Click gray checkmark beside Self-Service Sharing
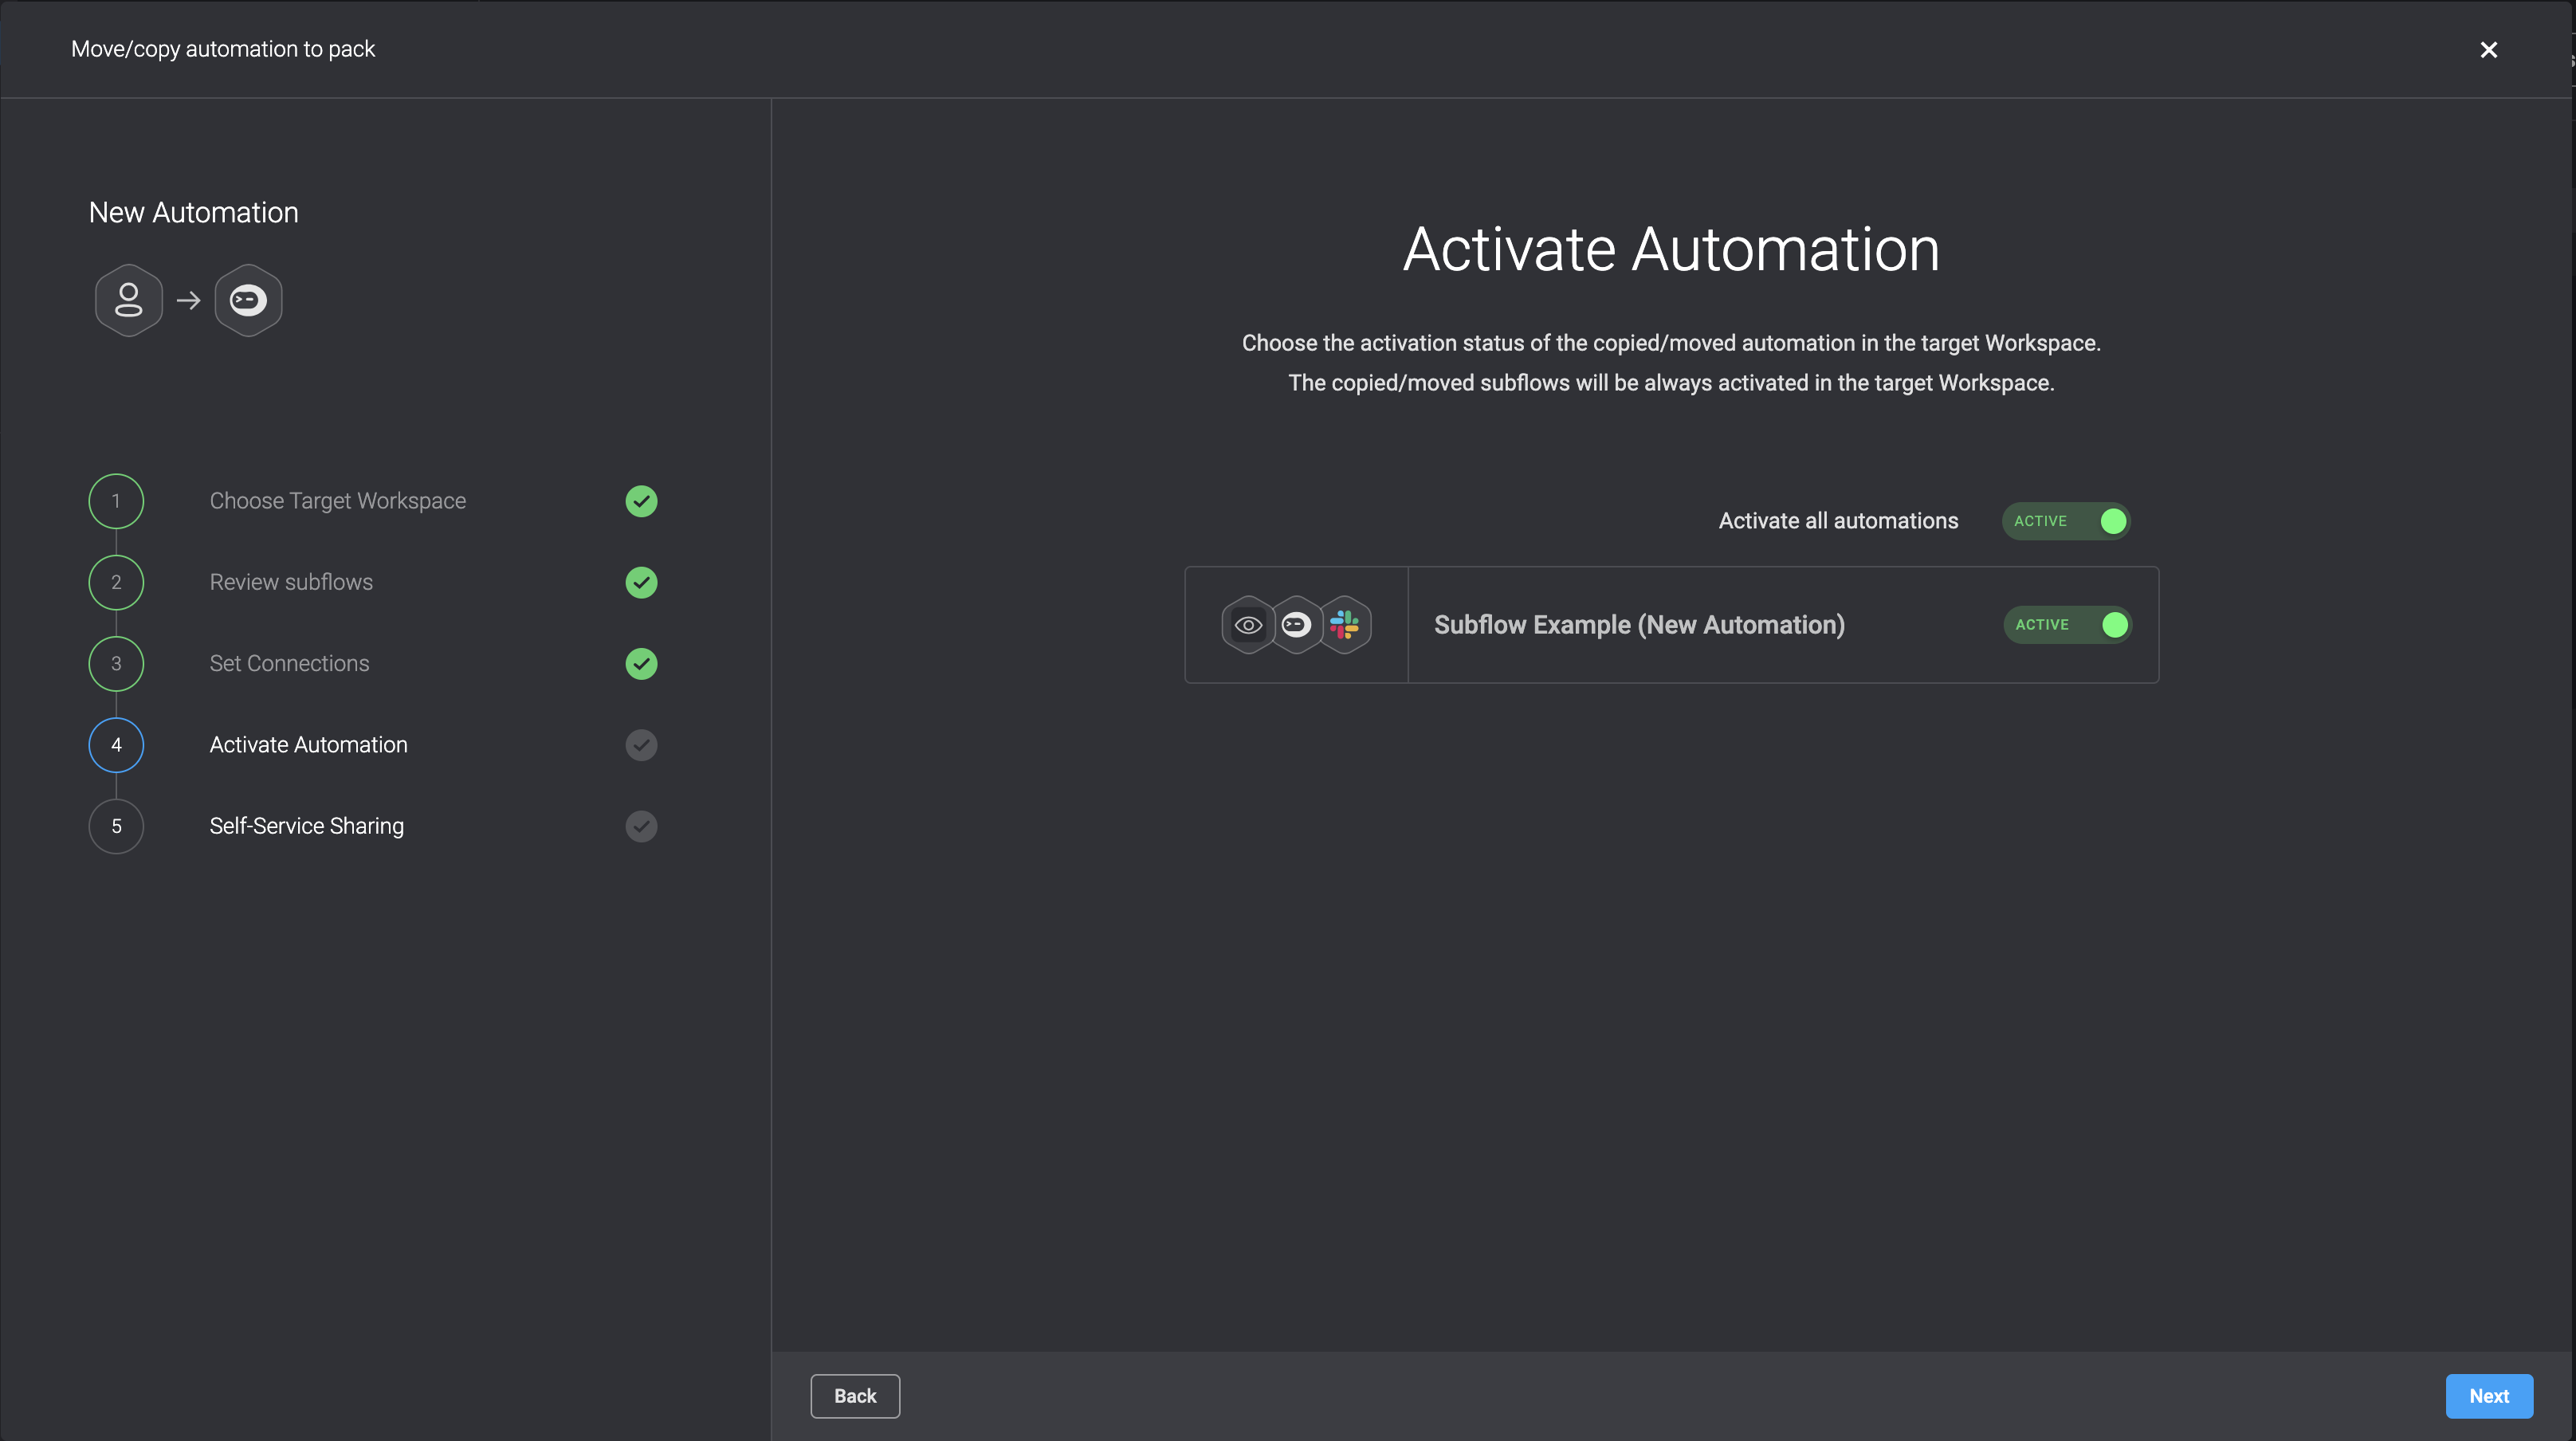 click(x=641, y=826)
